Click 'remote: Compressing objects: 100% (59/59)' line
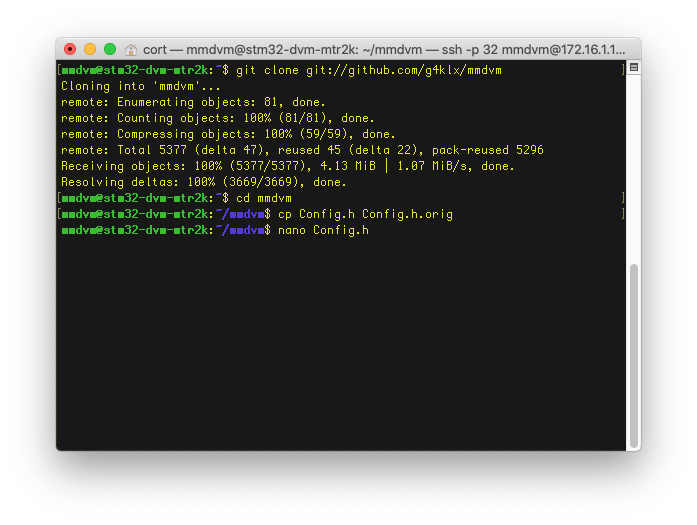This screenshot has height=525, width=697. point(228,134)
